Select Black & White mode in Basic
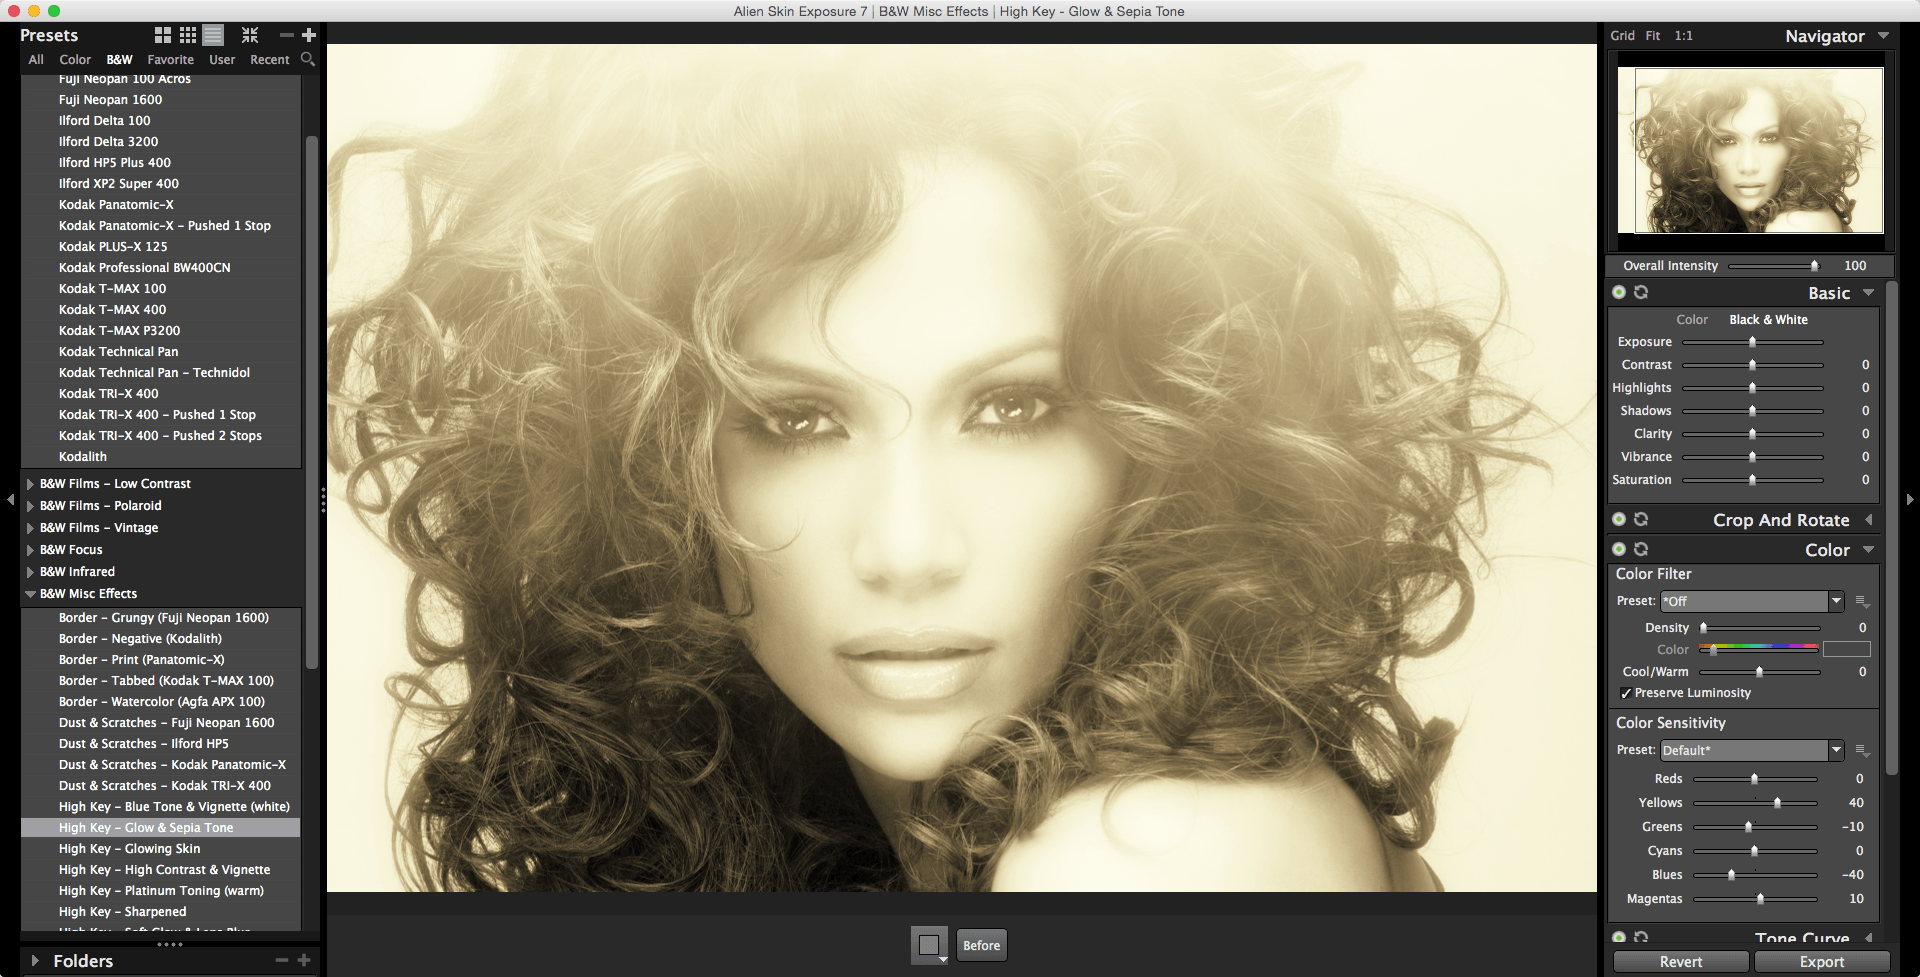 point(1769,320)
